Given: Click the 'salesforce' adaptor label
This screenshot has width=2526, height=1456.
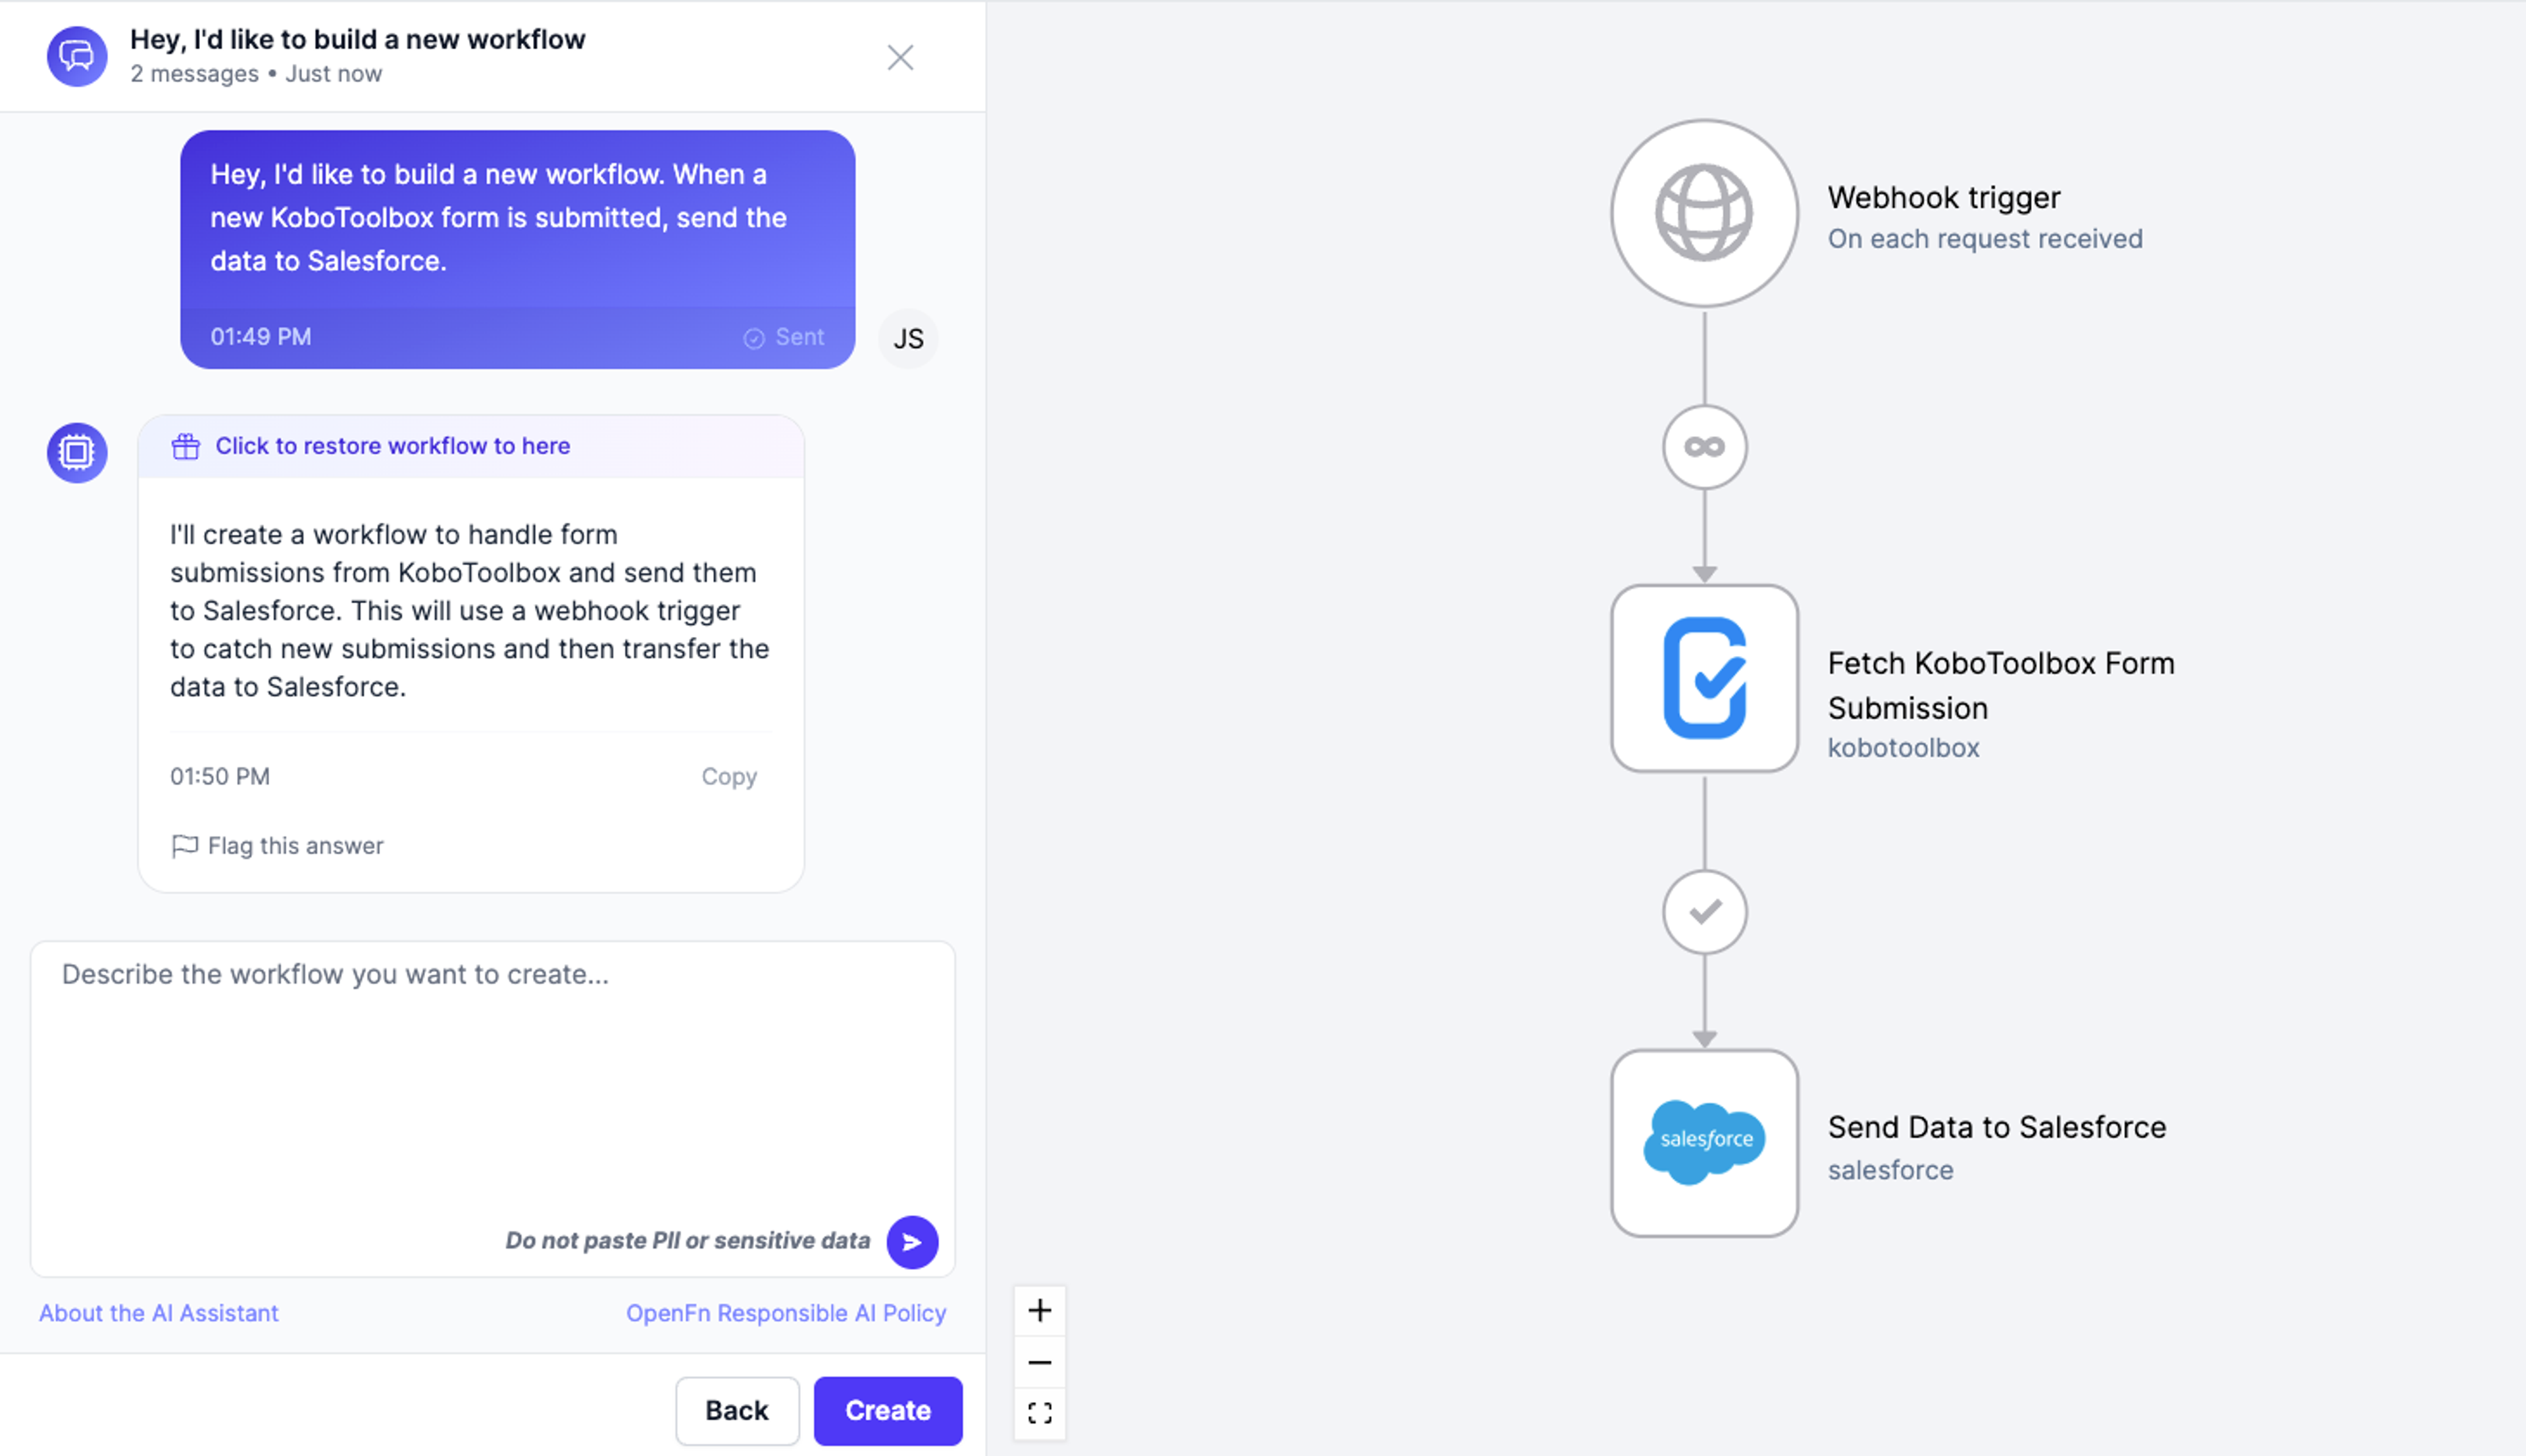Looking at the screenshot, I should point(1890,1170).
